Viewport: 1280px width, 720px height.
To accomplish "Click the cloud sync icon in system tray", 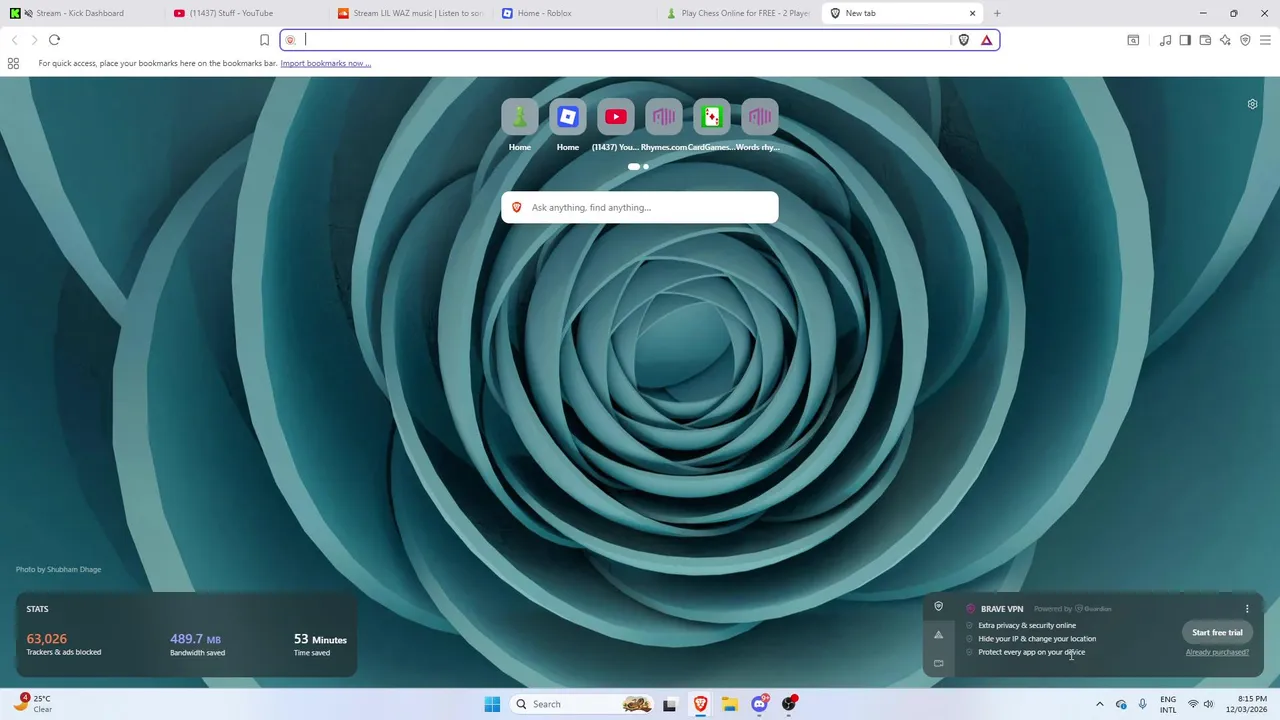I will pos(1121,704).
